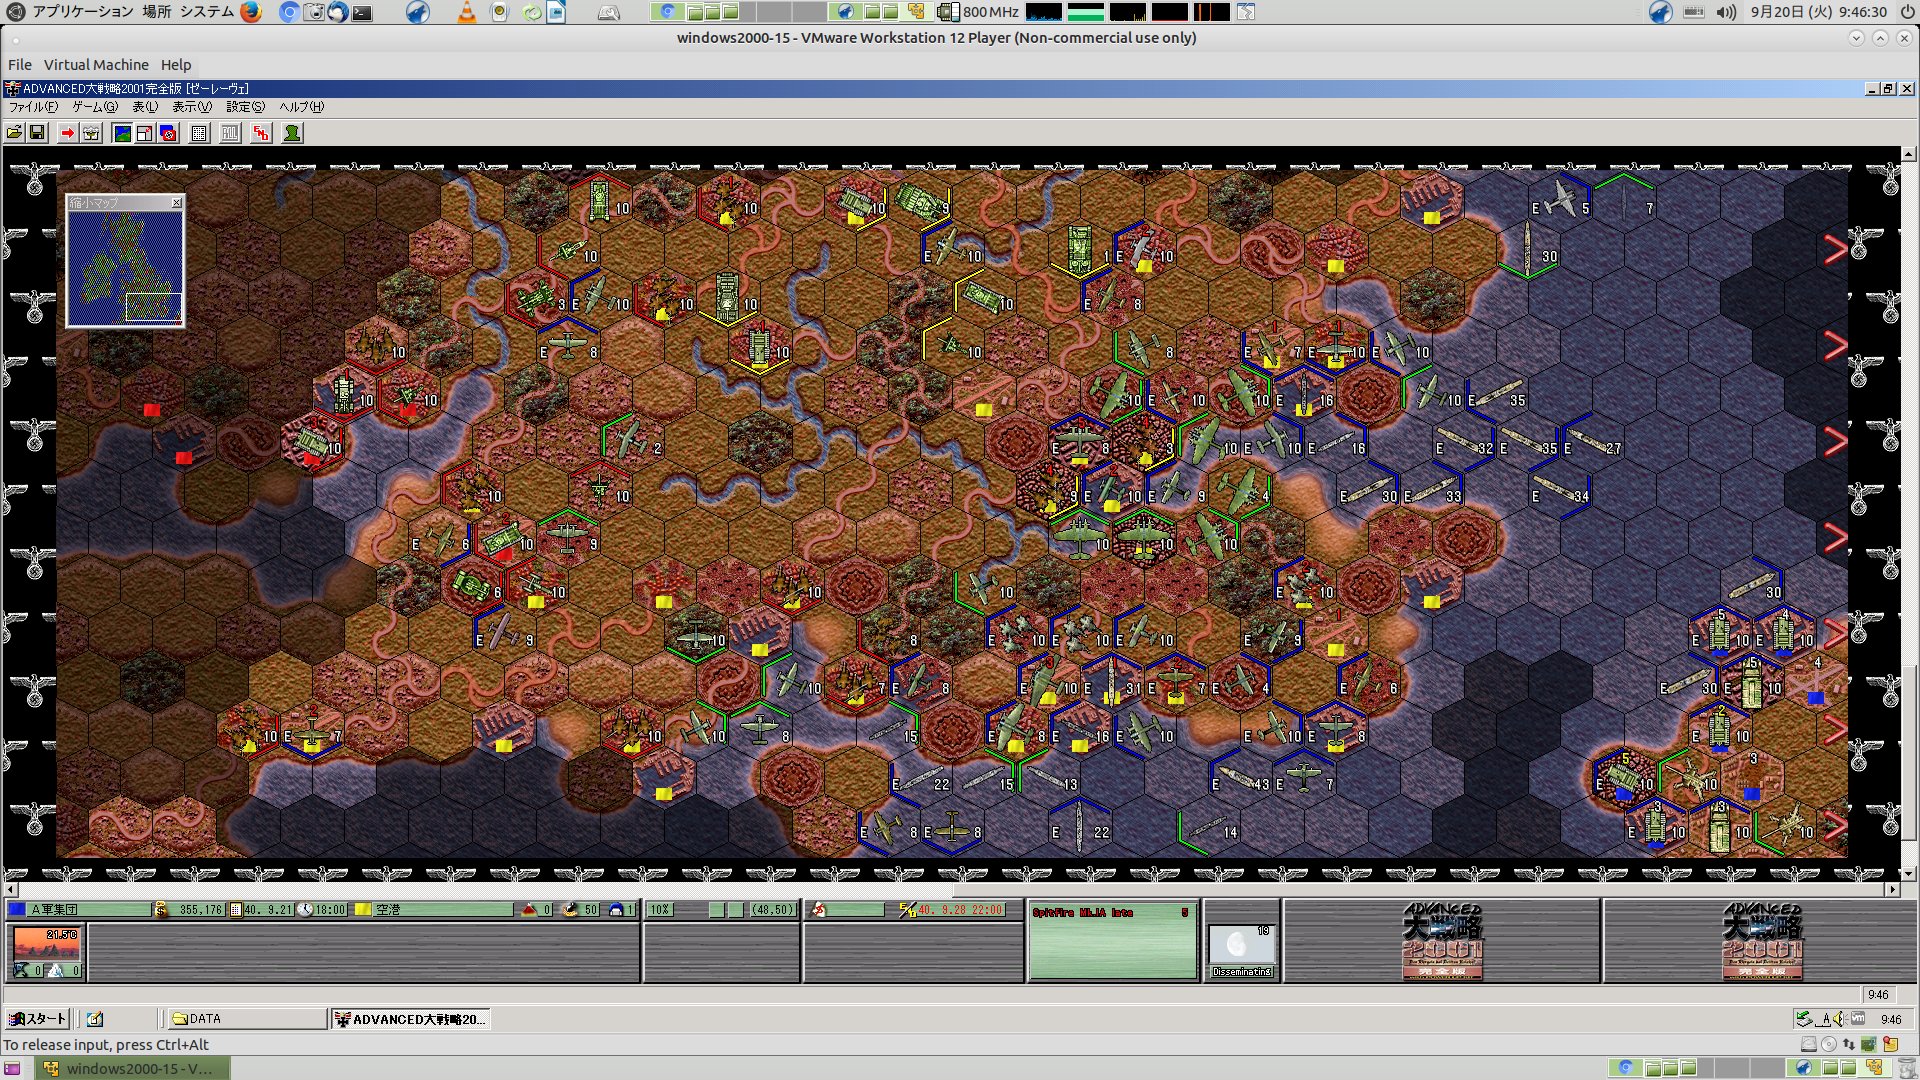
Task: Click the black cannon icon beside 50
Action: tap(570, 910)
